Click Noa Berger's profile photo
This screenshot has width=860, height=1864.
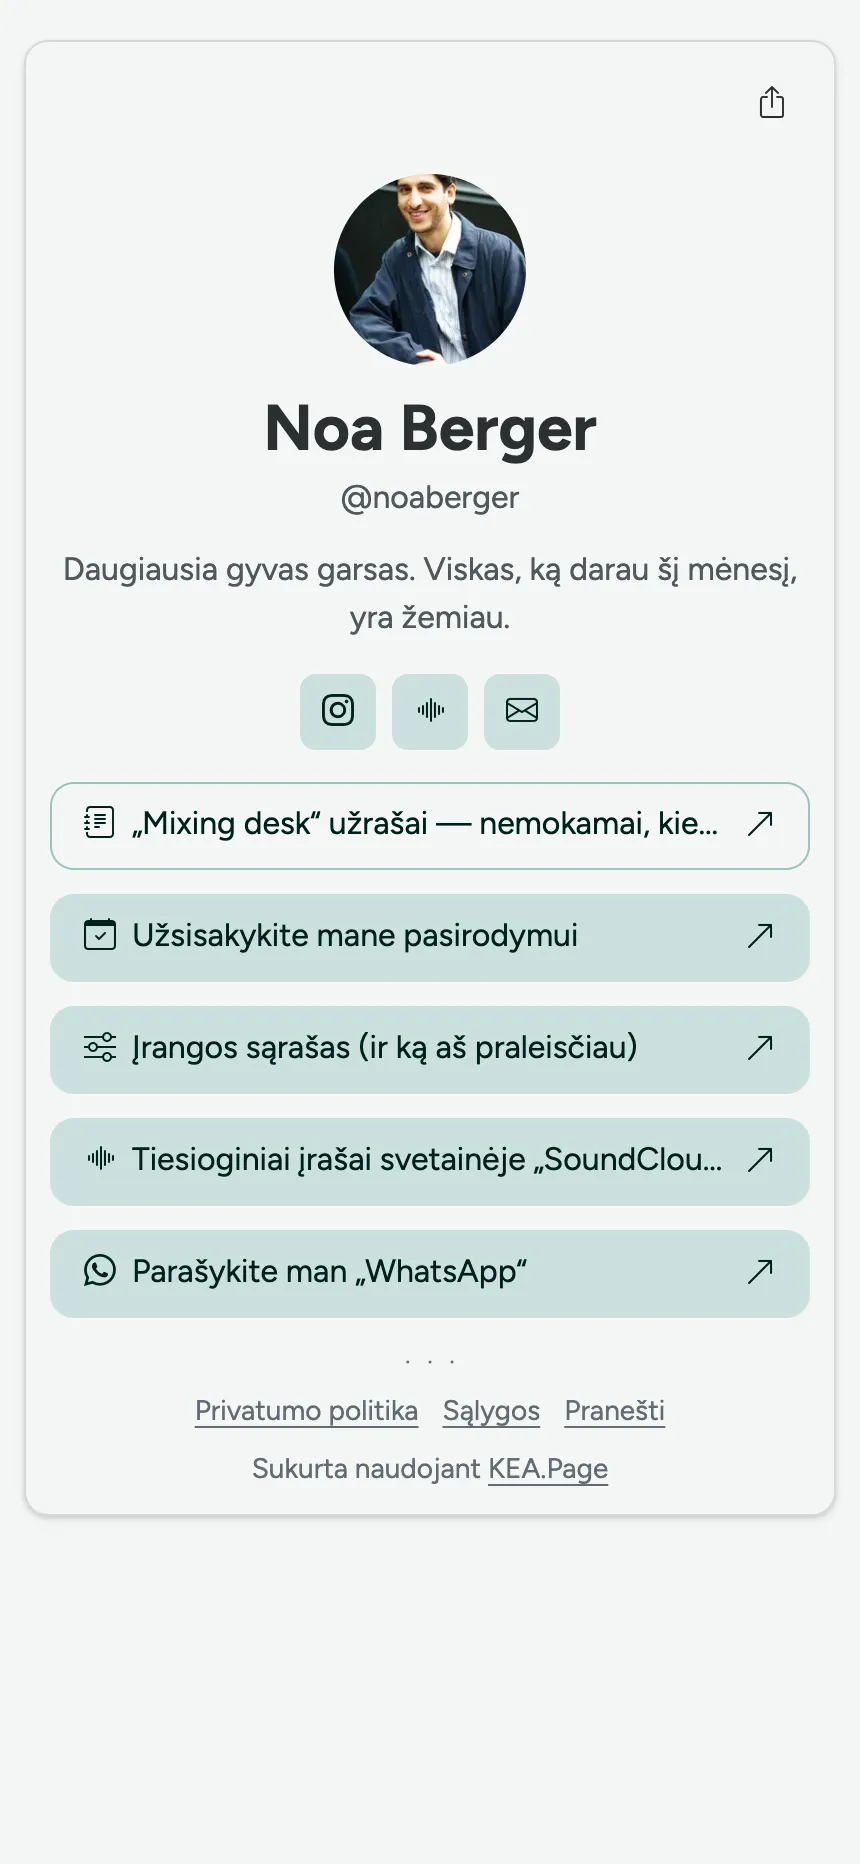pyautogui.click(x=430, y=270)
